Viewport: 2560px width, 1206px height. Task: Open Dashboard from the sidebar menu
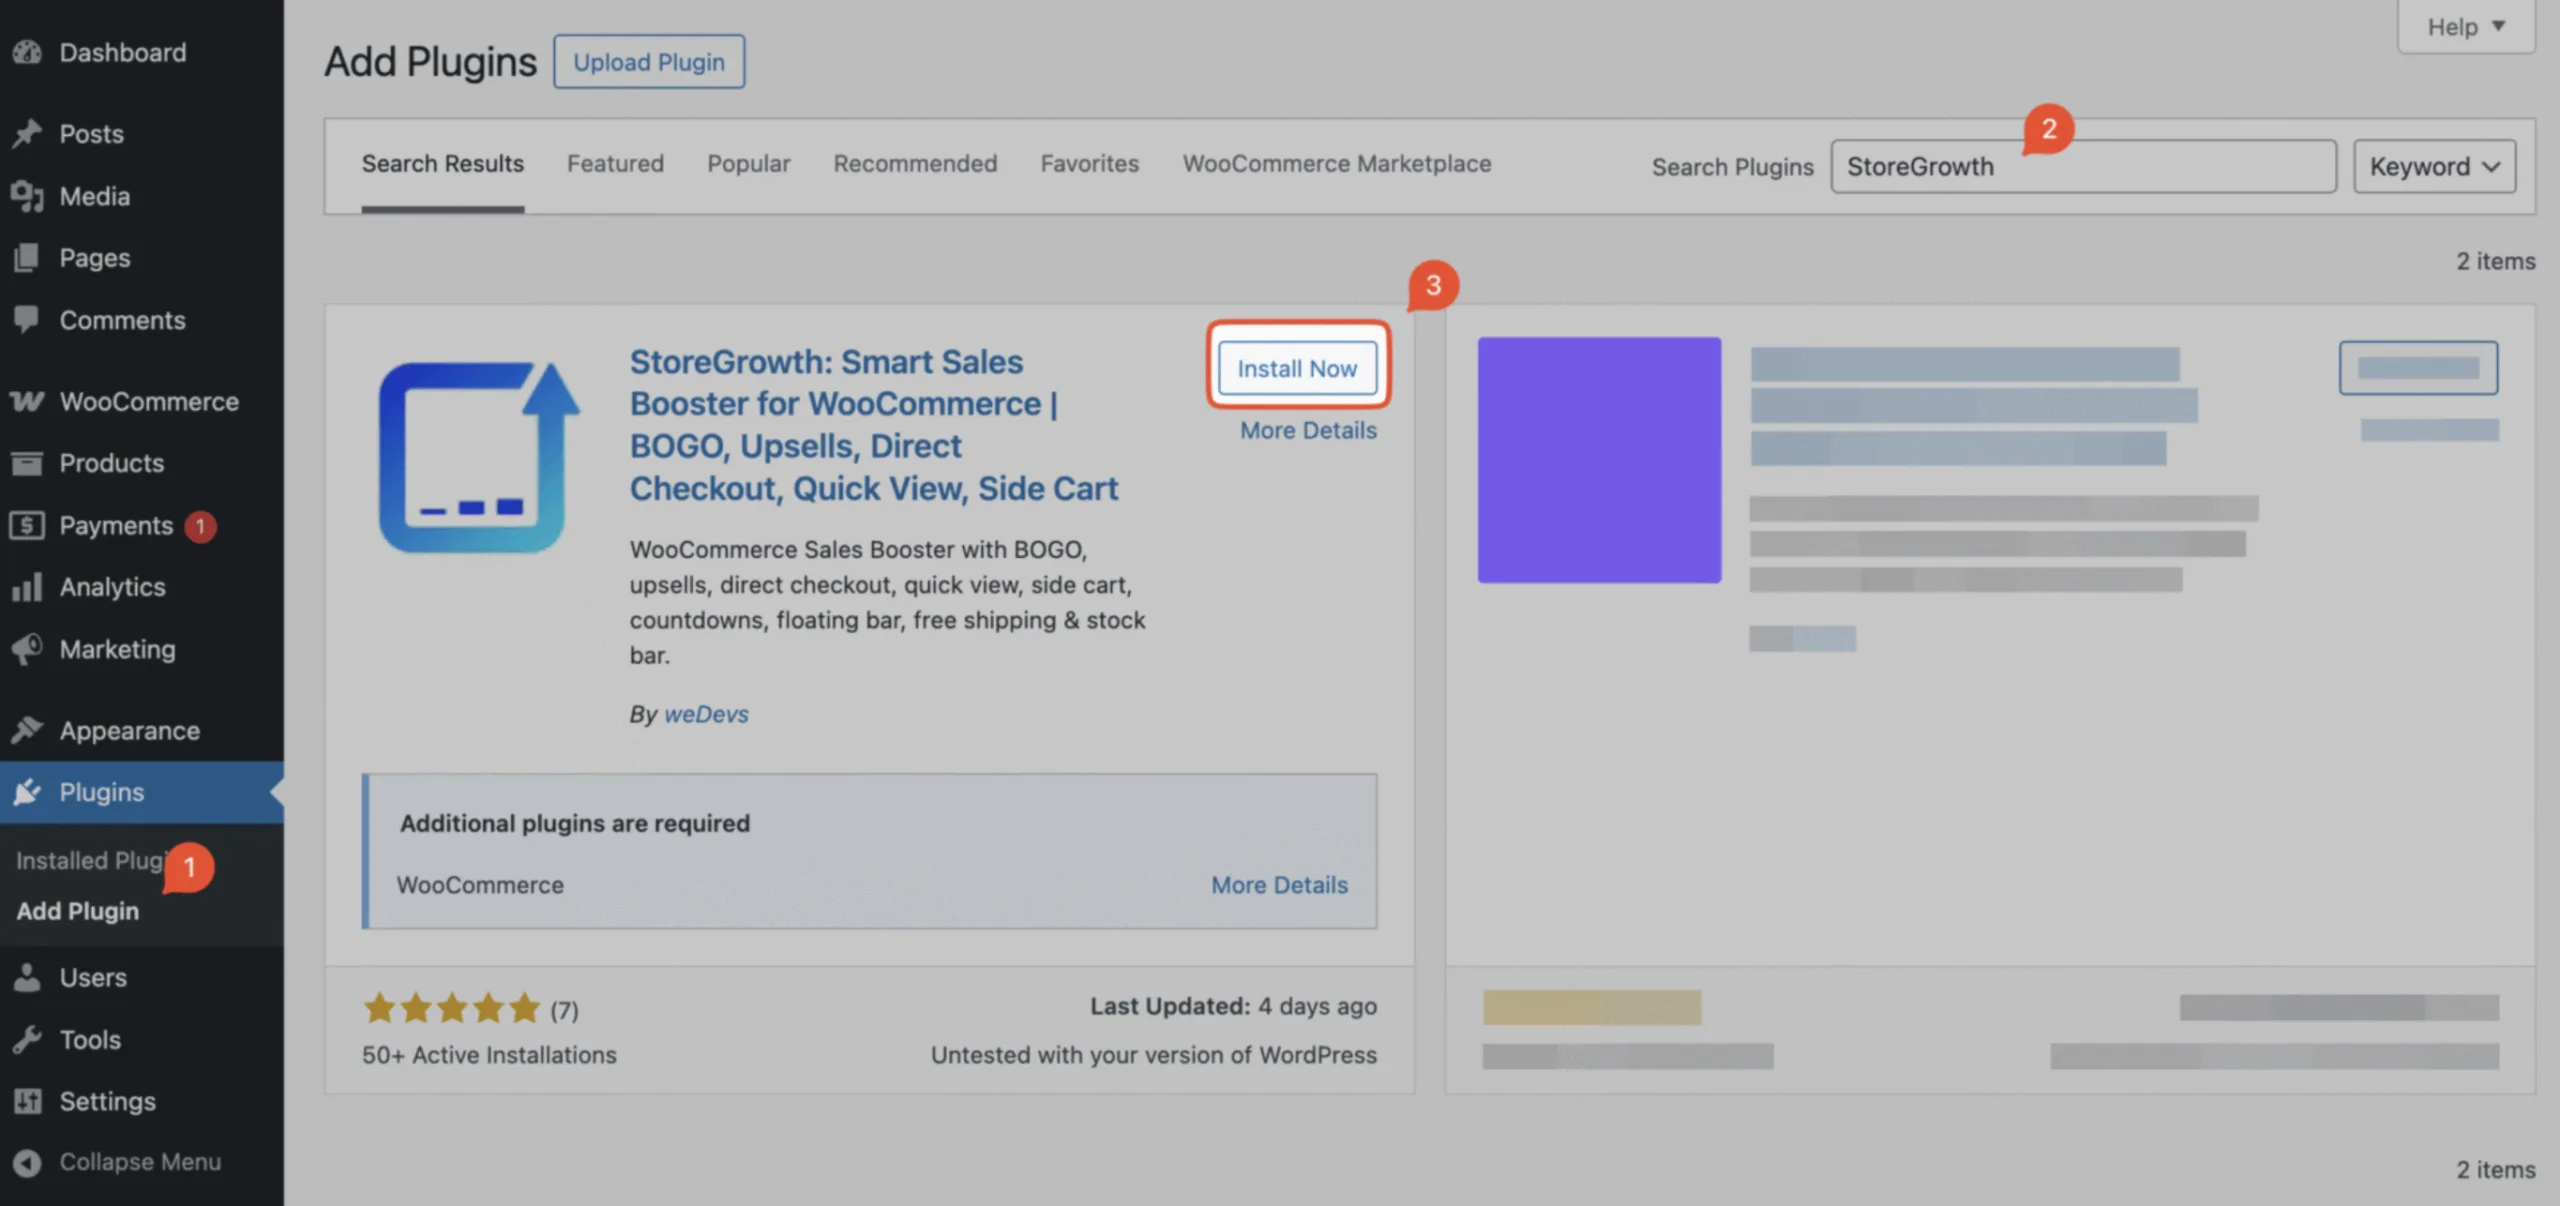123,52
